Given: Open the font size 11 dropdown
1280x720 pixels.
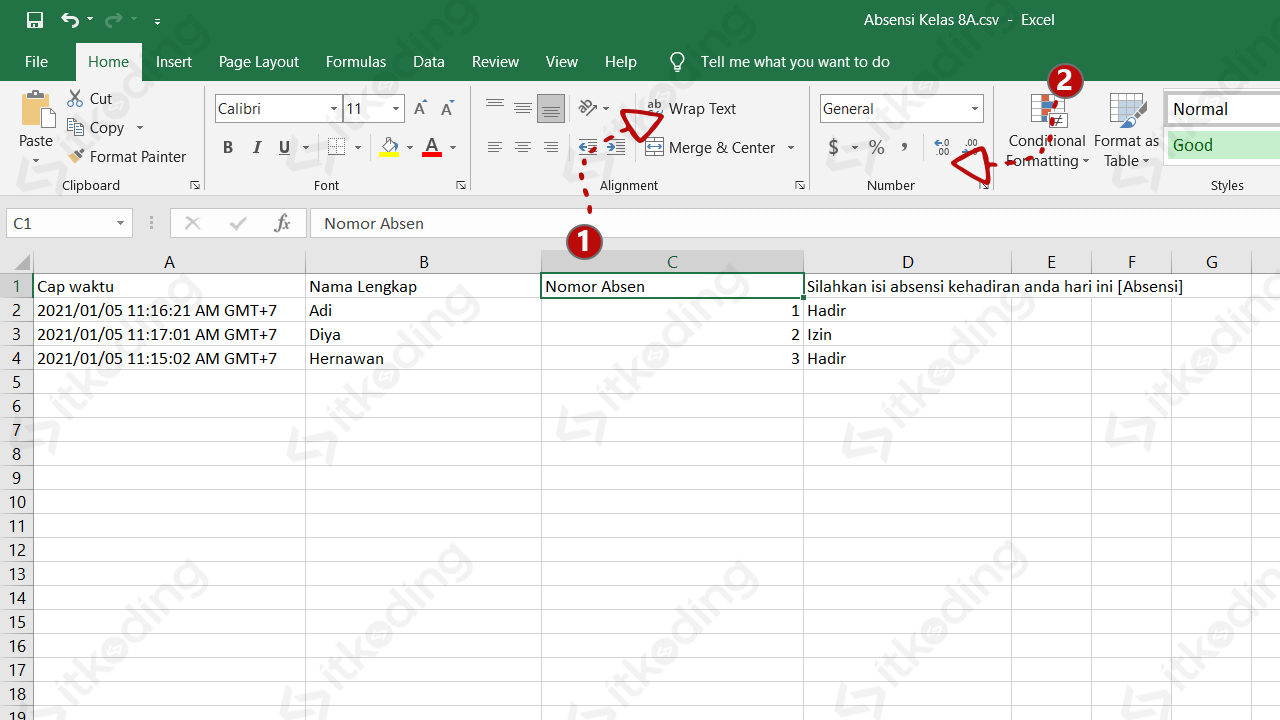Looking at the screenshot, I should [x=396, y=108].
